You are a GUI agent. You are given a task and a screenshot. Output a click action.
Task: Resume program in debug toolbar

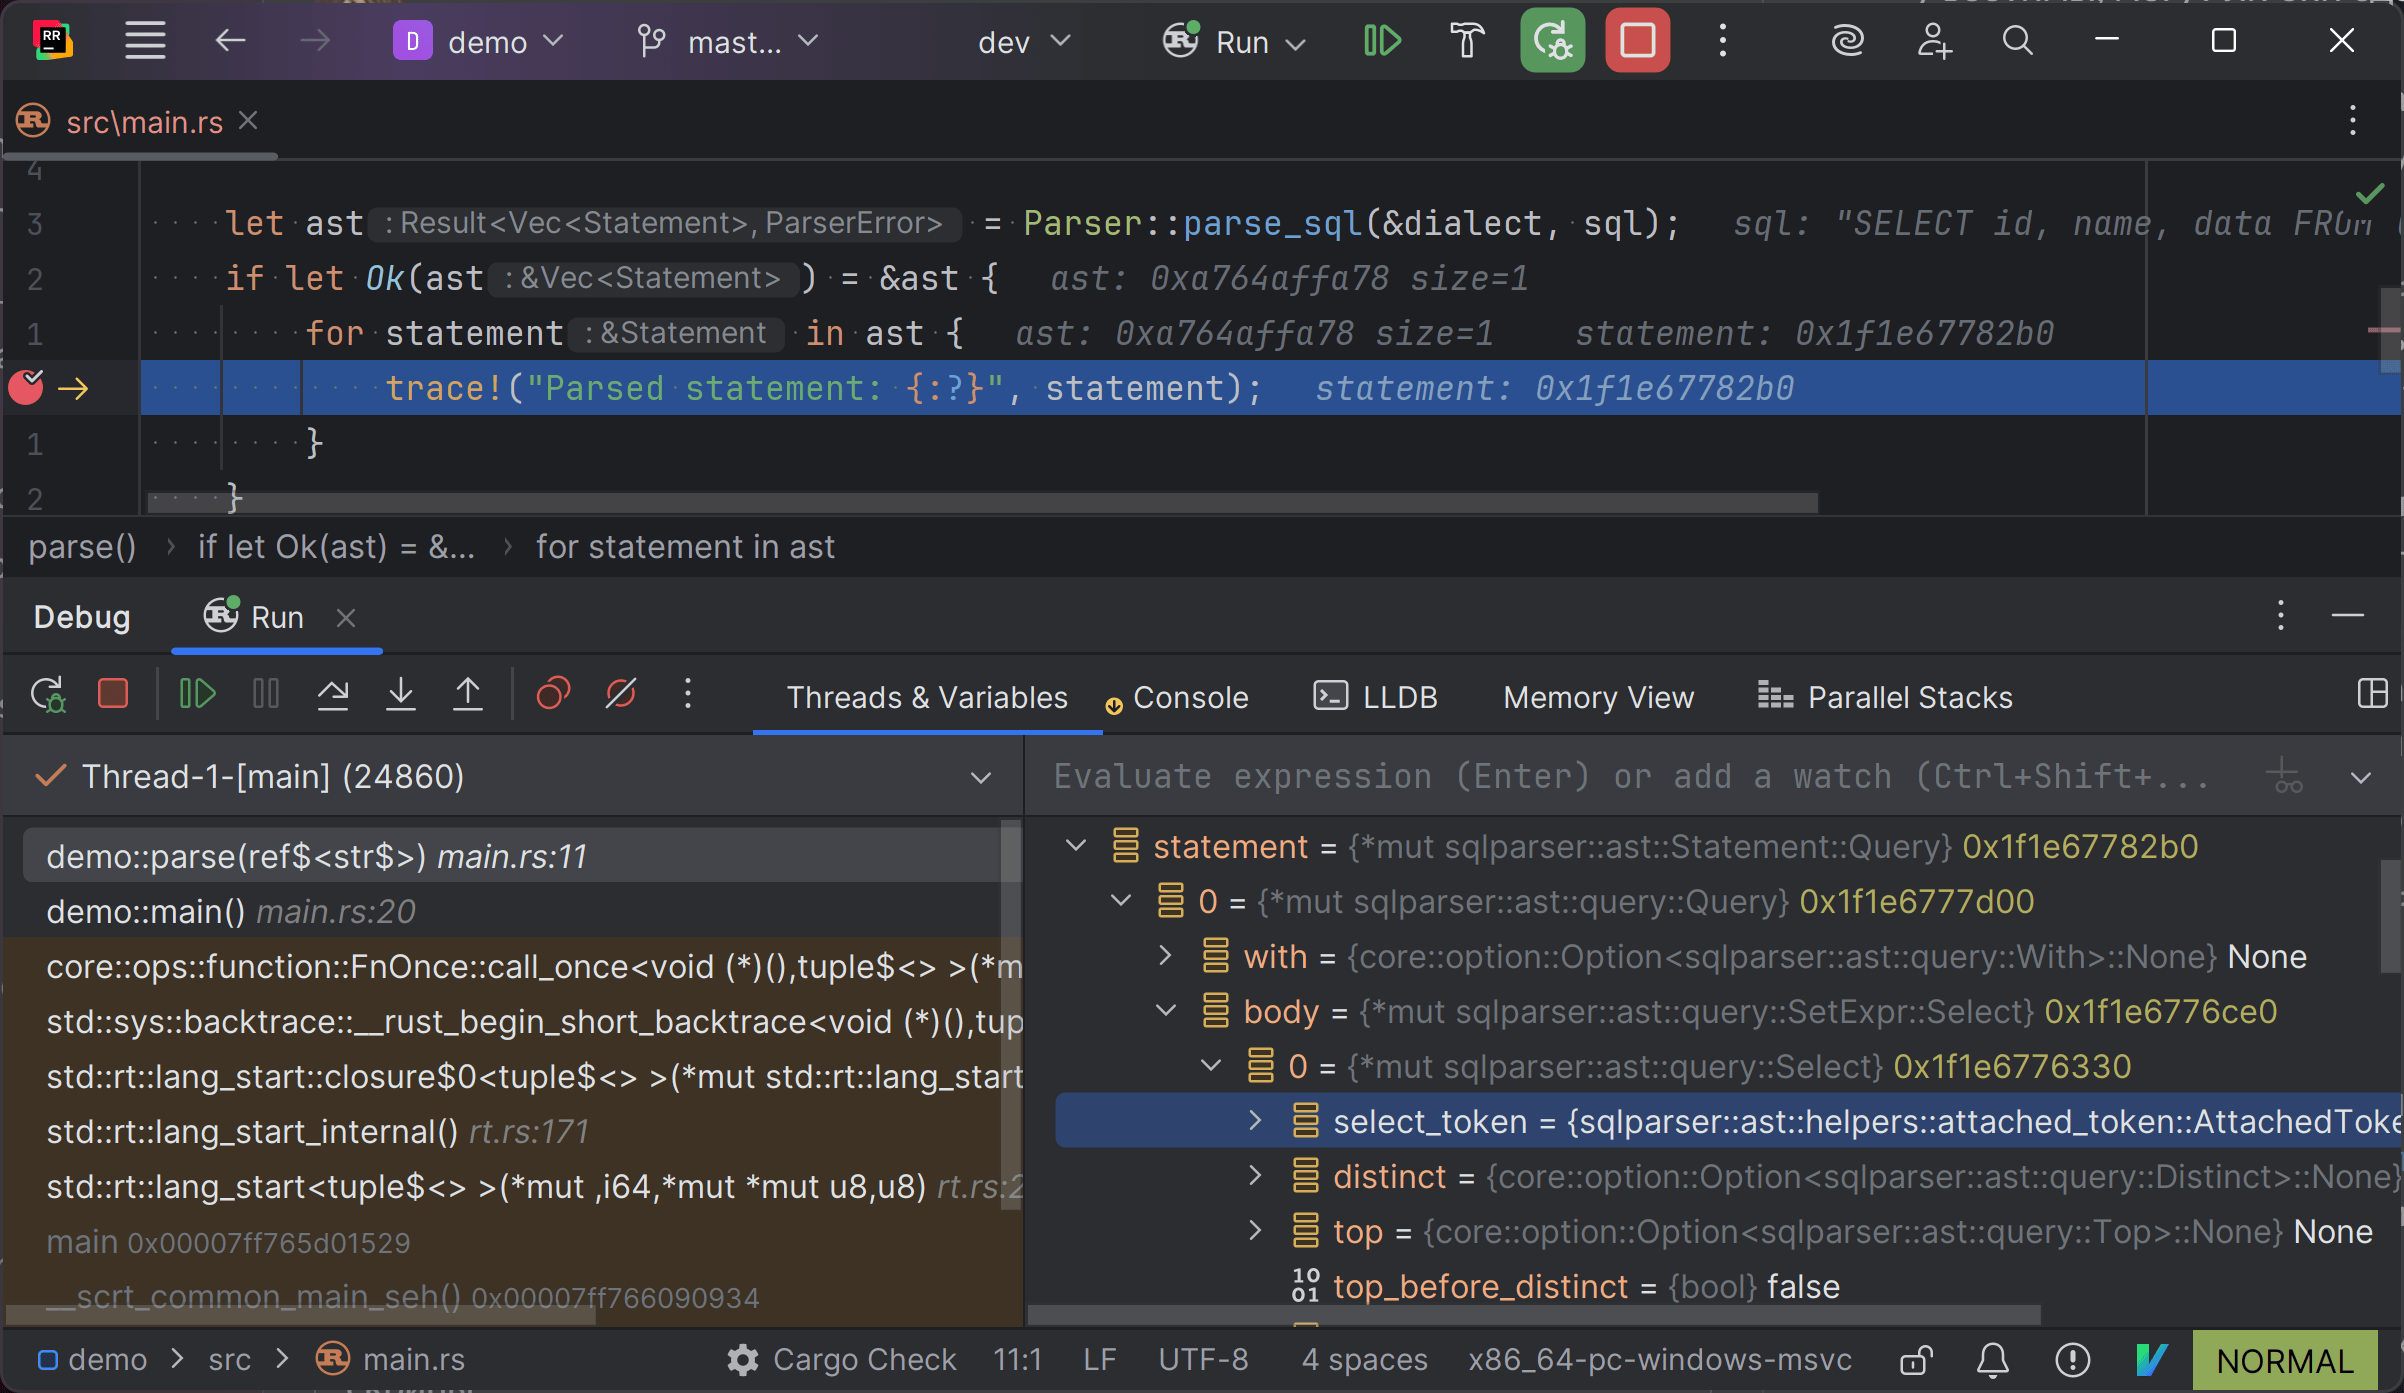click(x=197, y=694)
